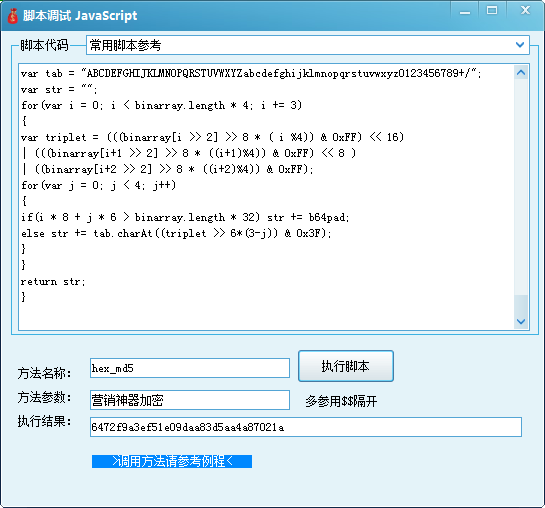Click the 执行结果: label
545x508 pixels.
(44, 421)
